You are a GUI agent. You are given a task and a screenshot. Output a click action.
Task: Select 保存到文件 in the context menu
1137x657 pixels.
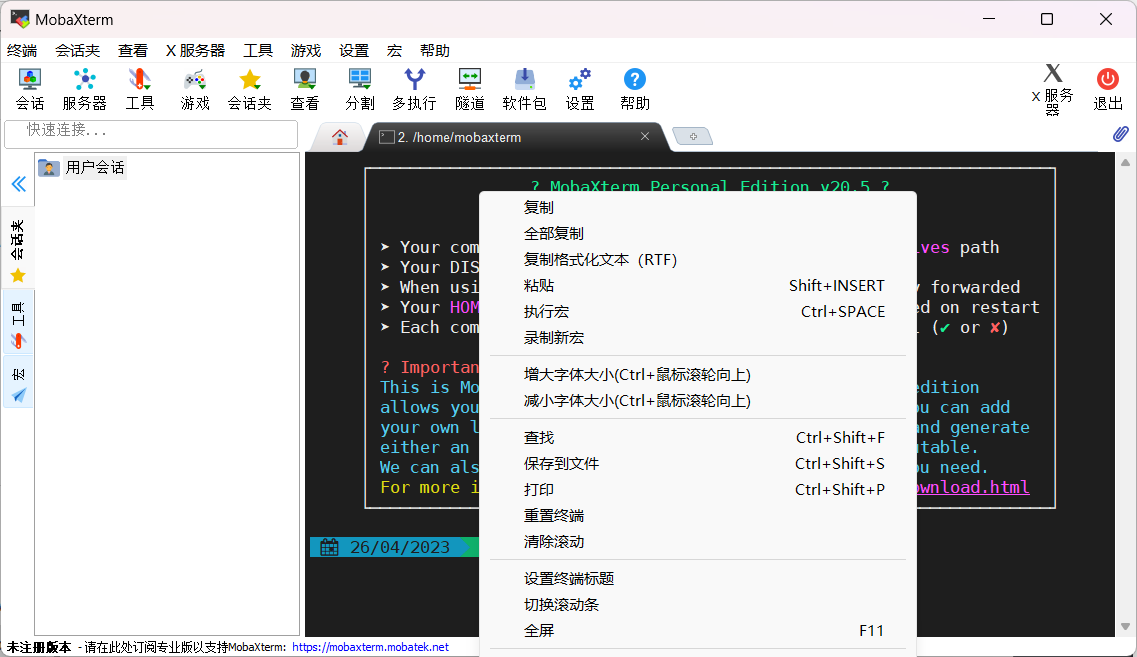tap(698, 464)
